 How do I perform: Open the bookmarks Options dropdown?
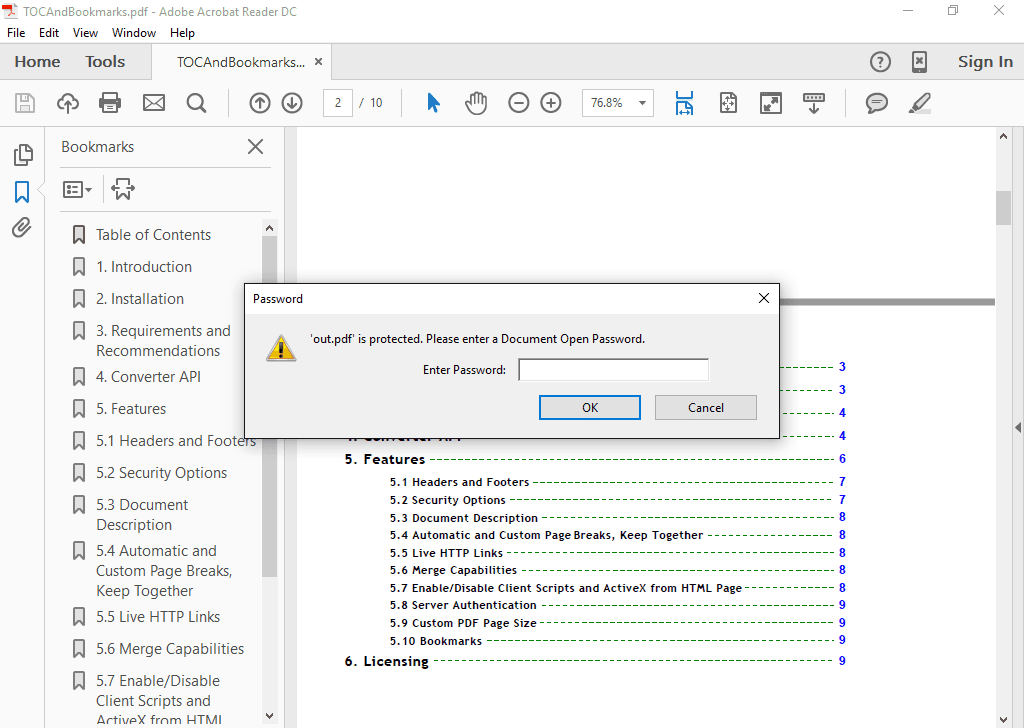click(77, 190)
